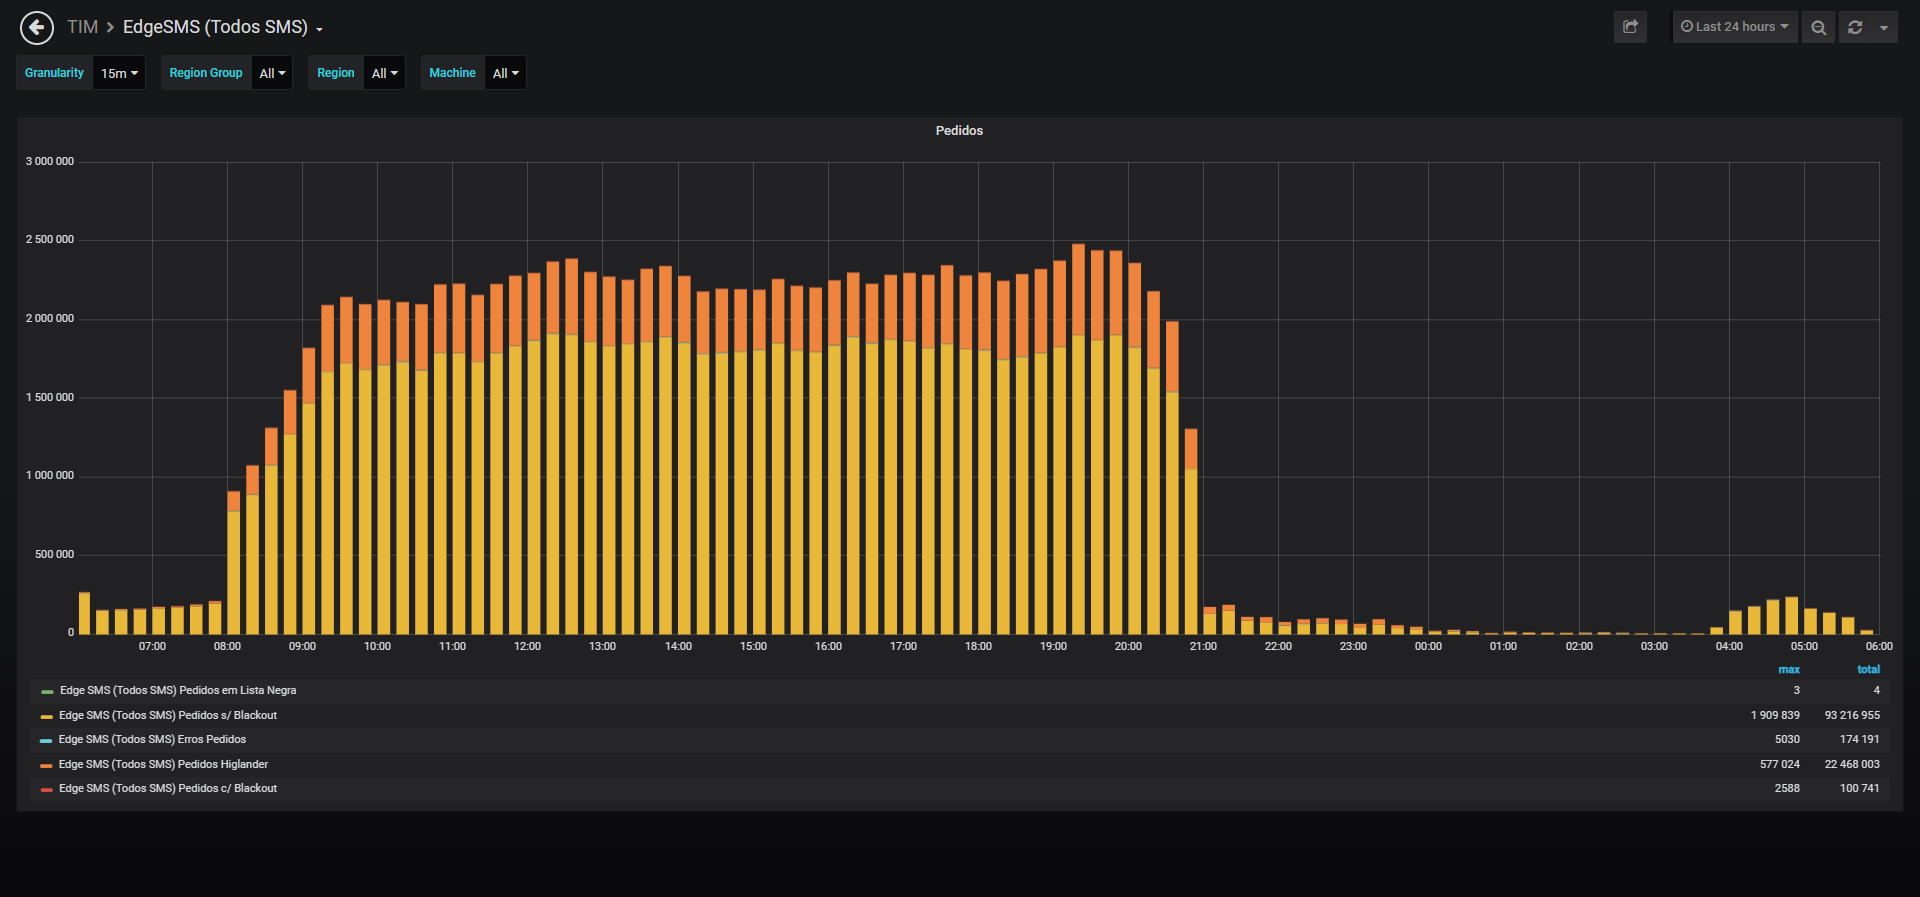Click the Region variable label
Viewport: 1920px width, 897px height.
click(336, 73)
